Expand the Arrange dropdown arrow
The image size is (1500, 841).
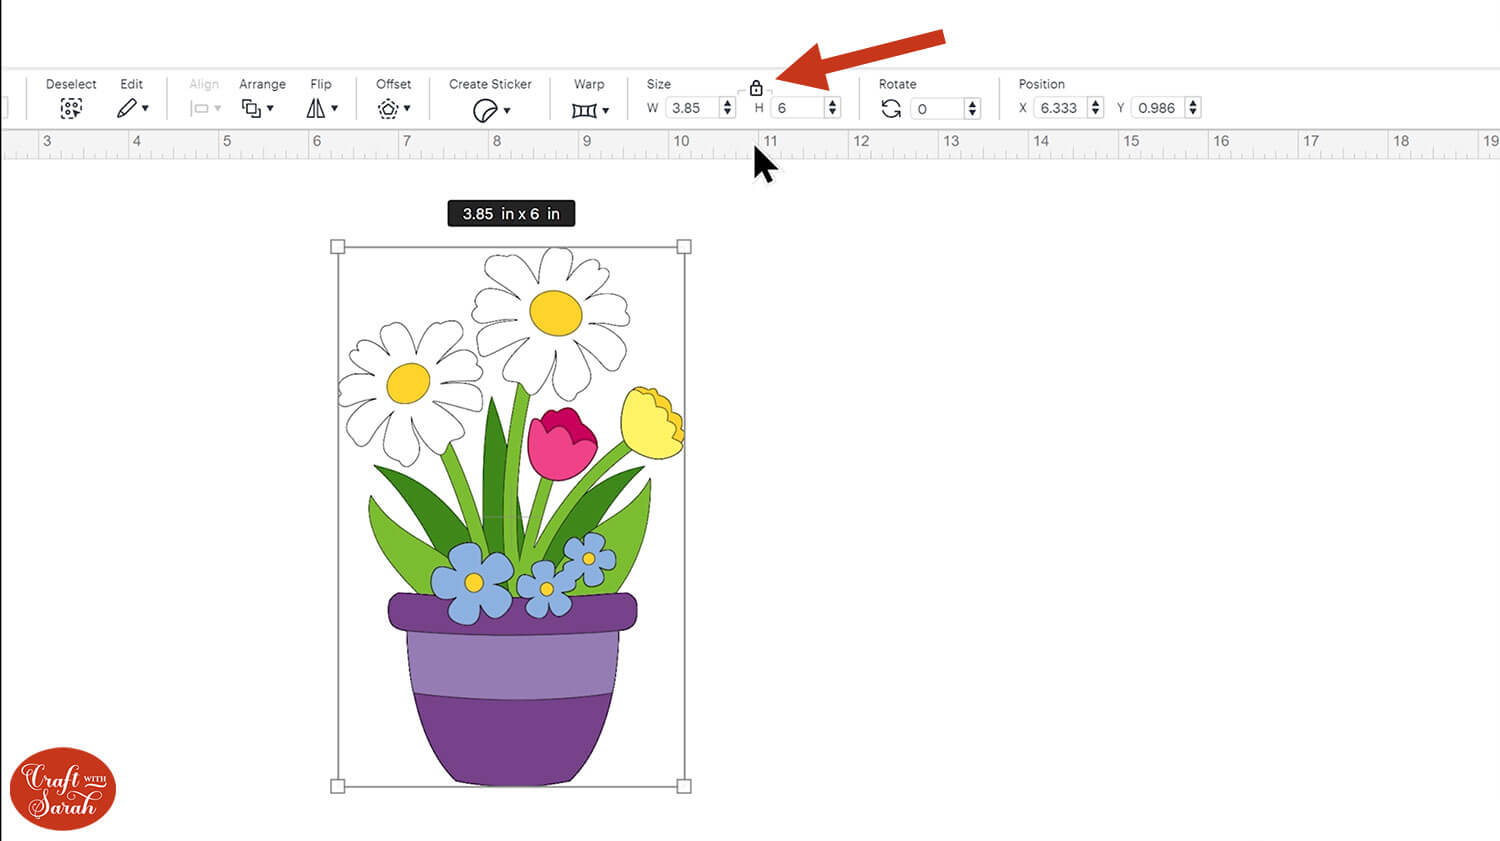pos(270,109)
